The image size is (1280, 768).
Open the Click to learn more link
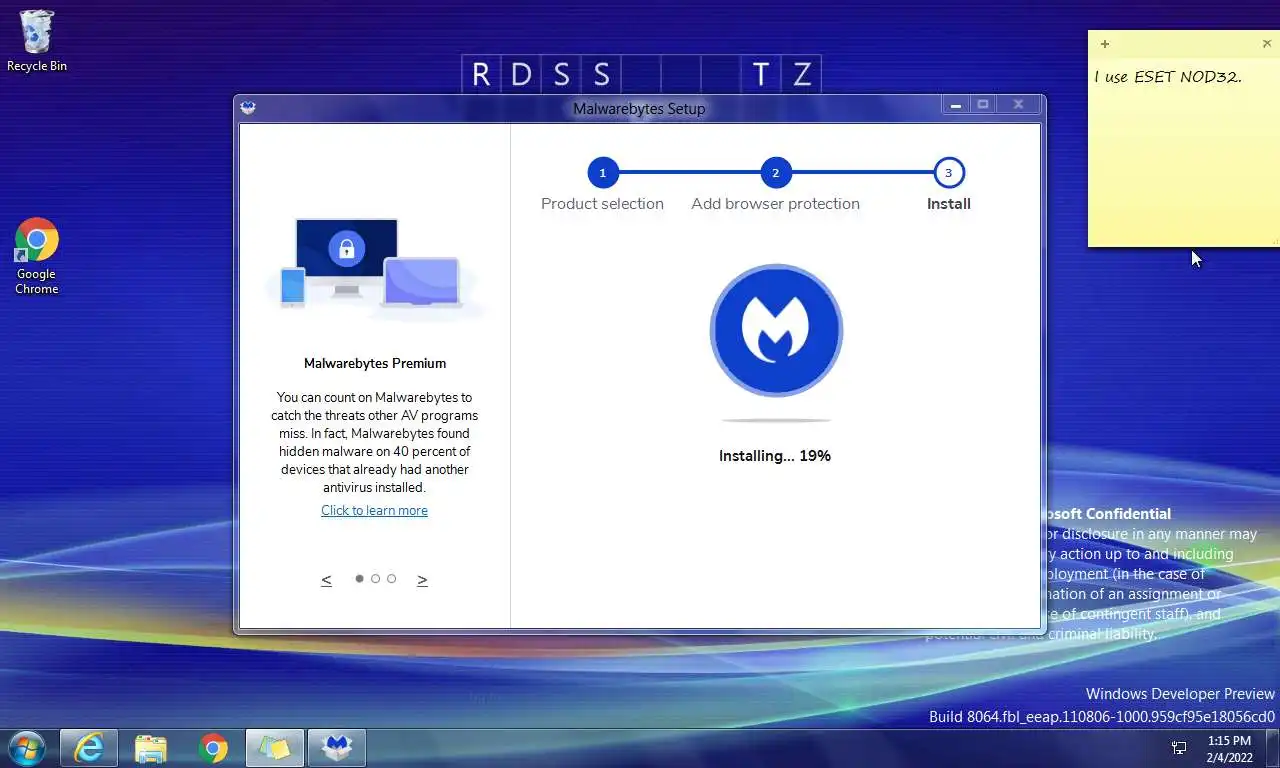[374, 510]
